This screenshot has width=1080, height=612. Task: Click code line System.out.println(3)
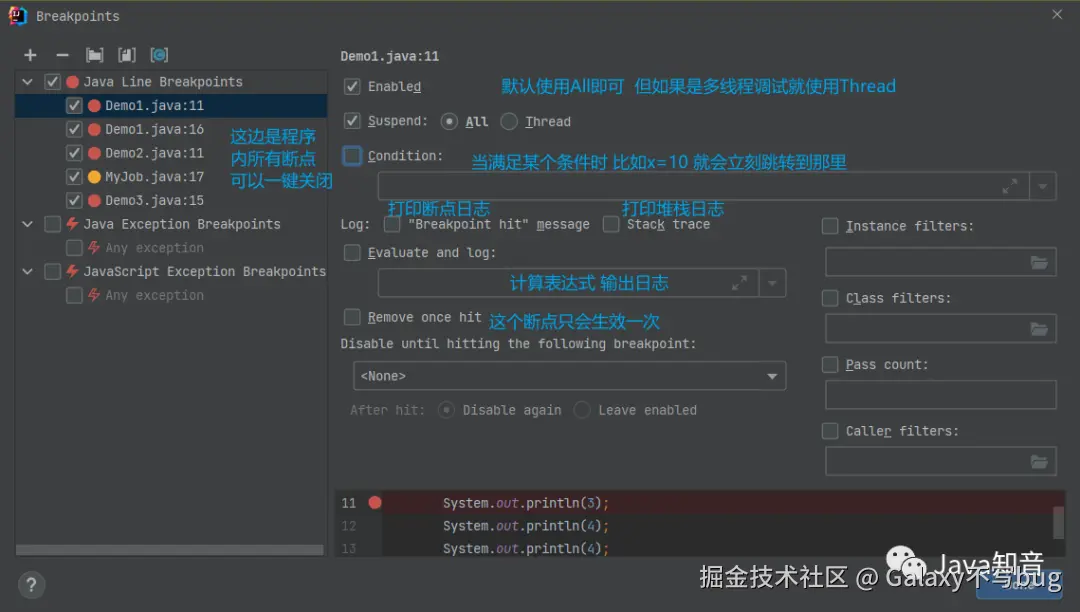tap(526, 503)
